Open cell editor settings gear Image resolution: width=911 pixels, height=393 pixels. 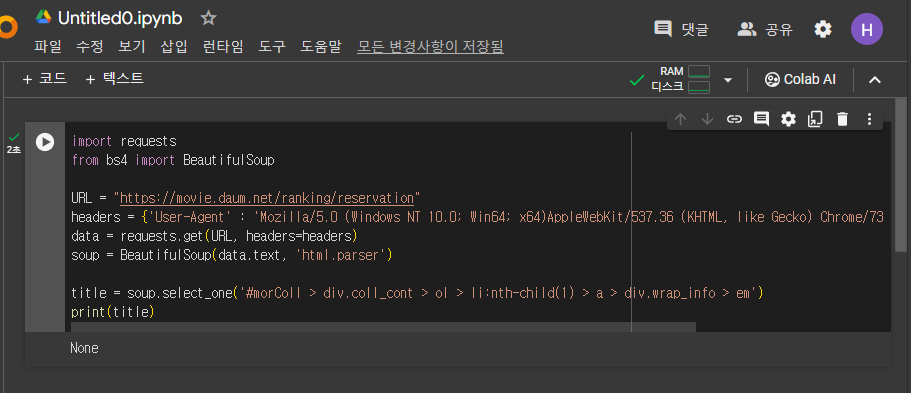tap(788, 119)
